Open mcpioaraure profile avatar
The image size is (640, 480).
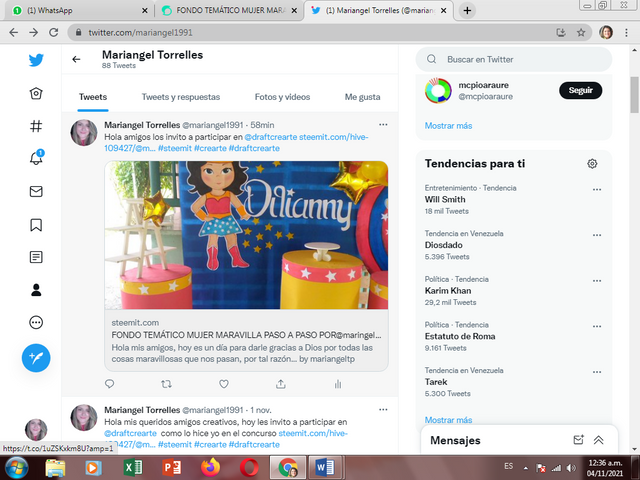pos(438,90)
